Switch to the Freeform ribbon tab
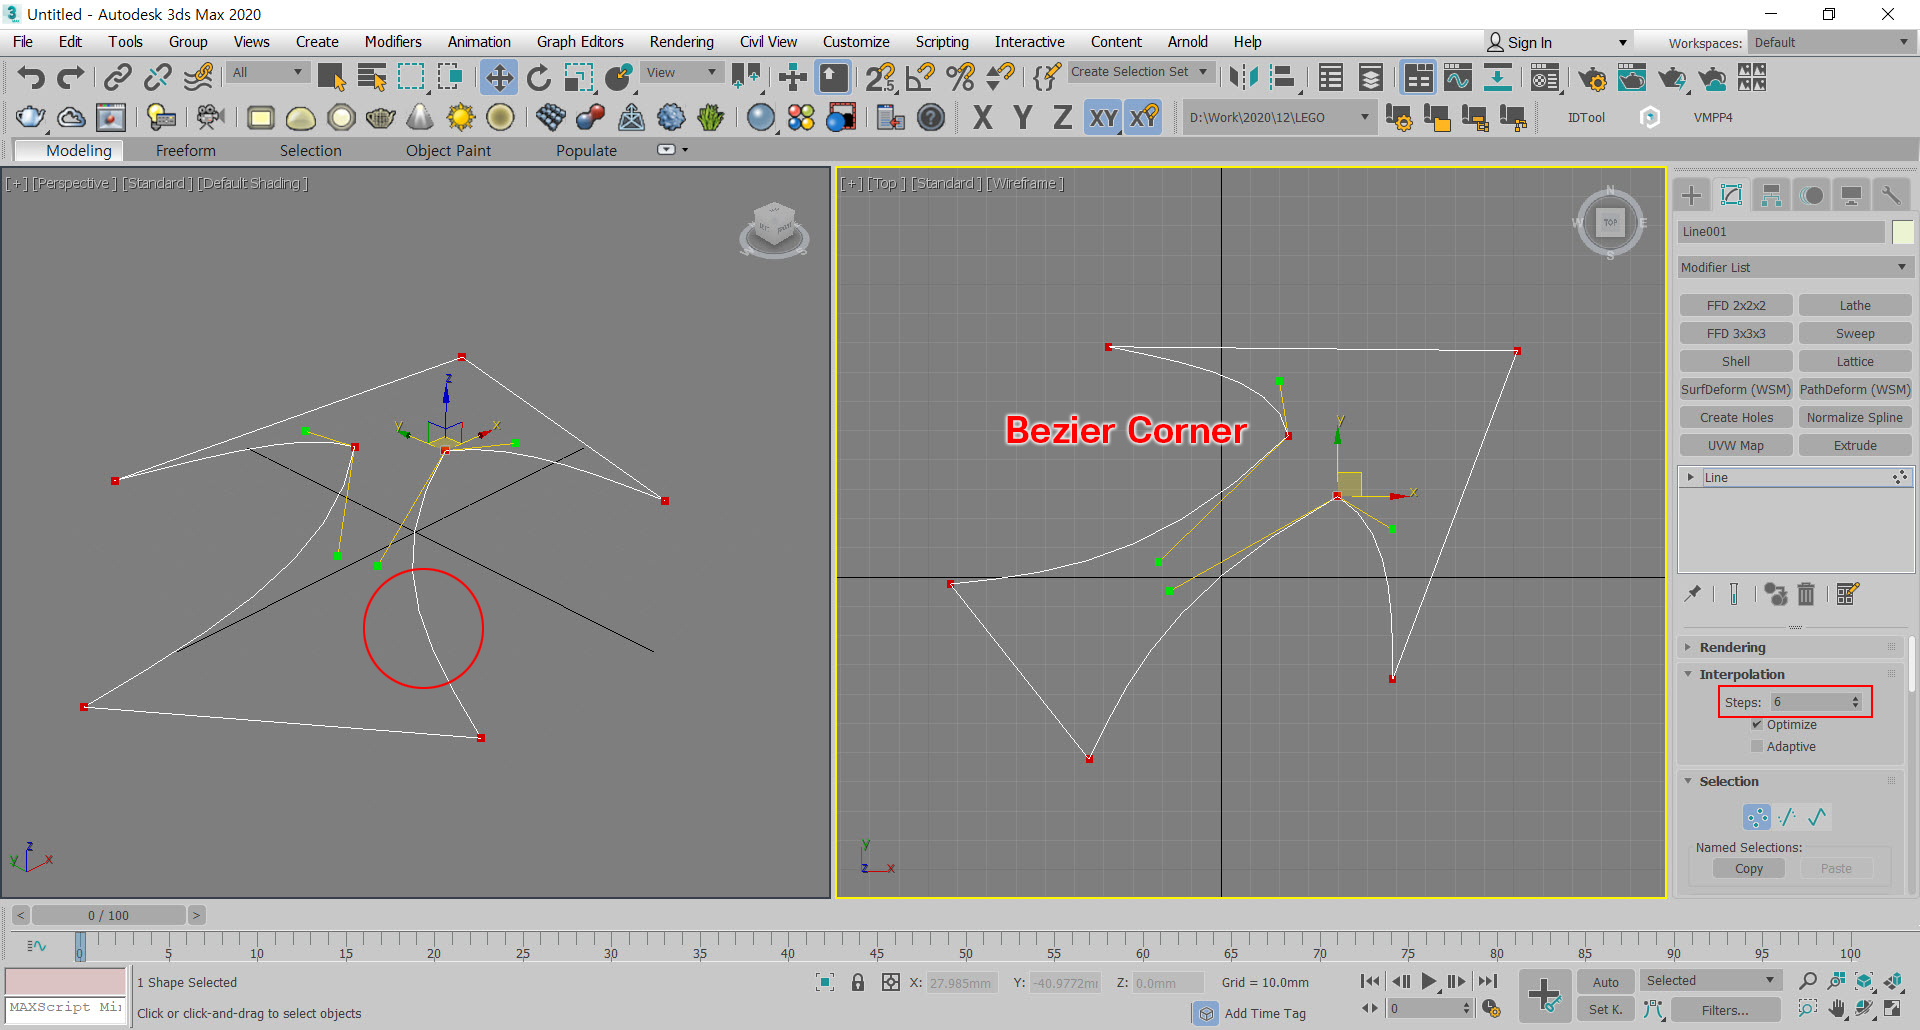The width and height of the screenshot is (1920, 1030). click(x=185, y=150)
